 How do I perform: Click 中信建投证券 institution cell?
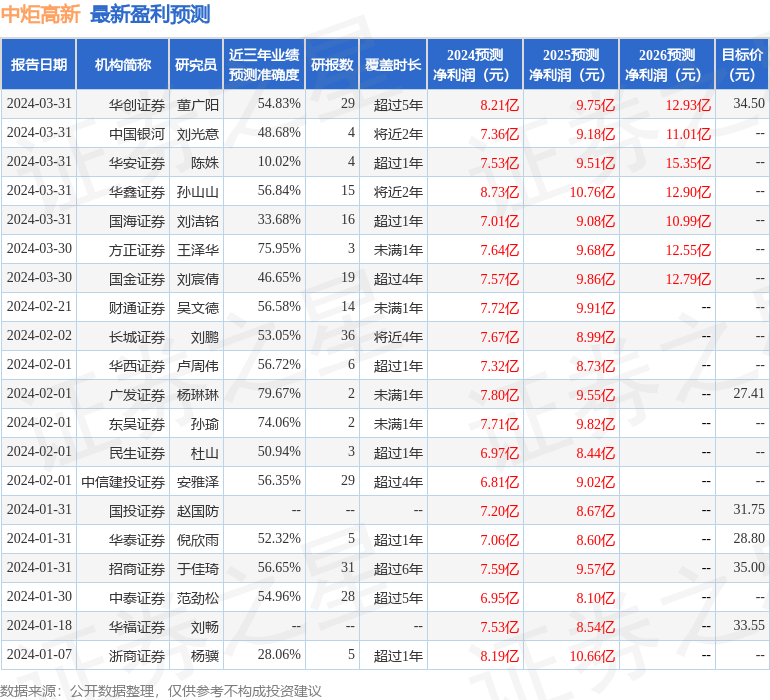click(123, 481)
